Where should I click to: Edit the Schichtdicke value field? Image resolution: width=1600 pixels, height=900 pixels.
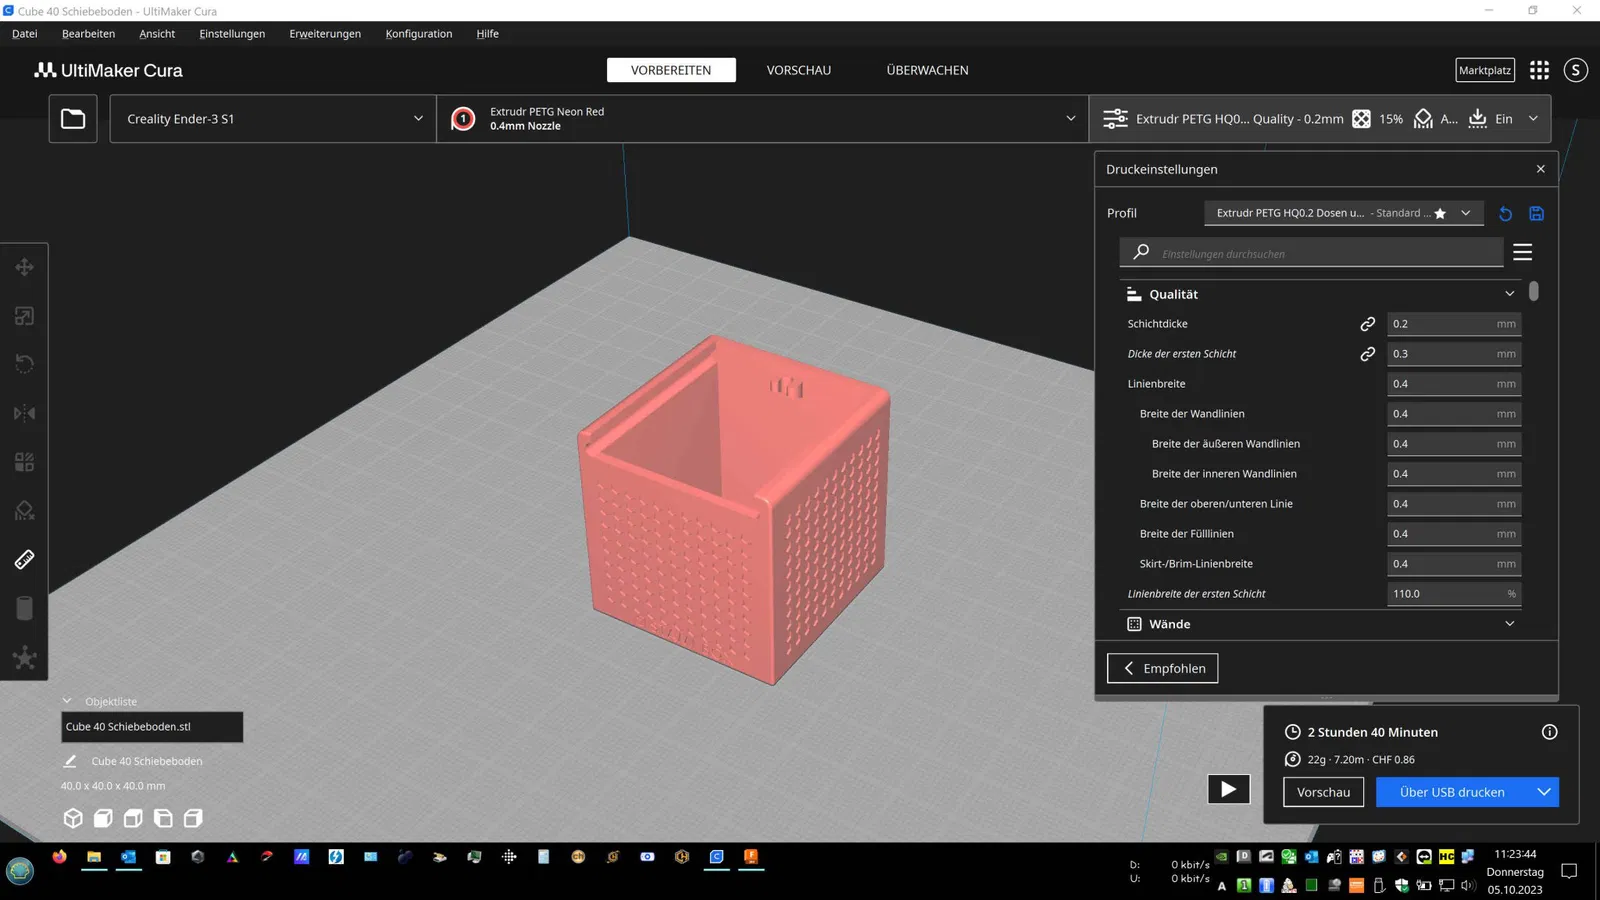pos(1454,324)
